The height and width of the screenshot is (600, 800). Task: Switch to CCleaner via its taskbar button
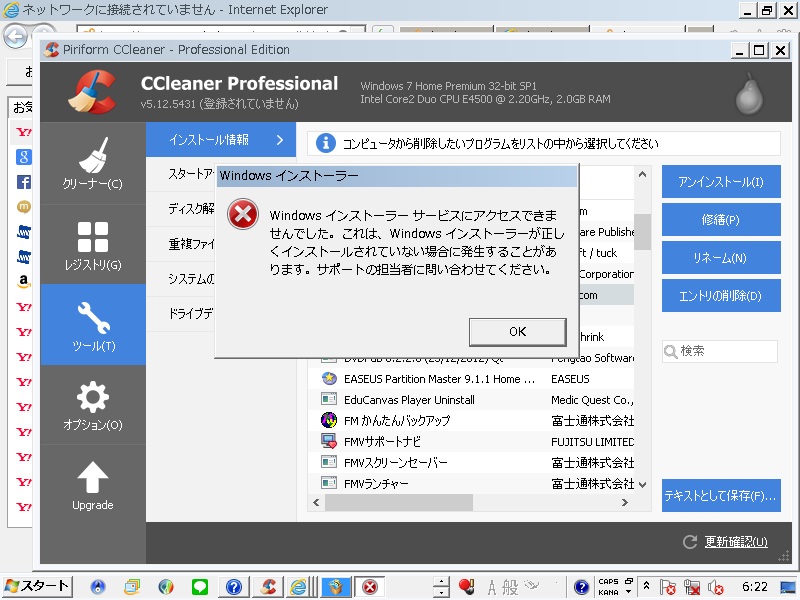click(268, 587)
